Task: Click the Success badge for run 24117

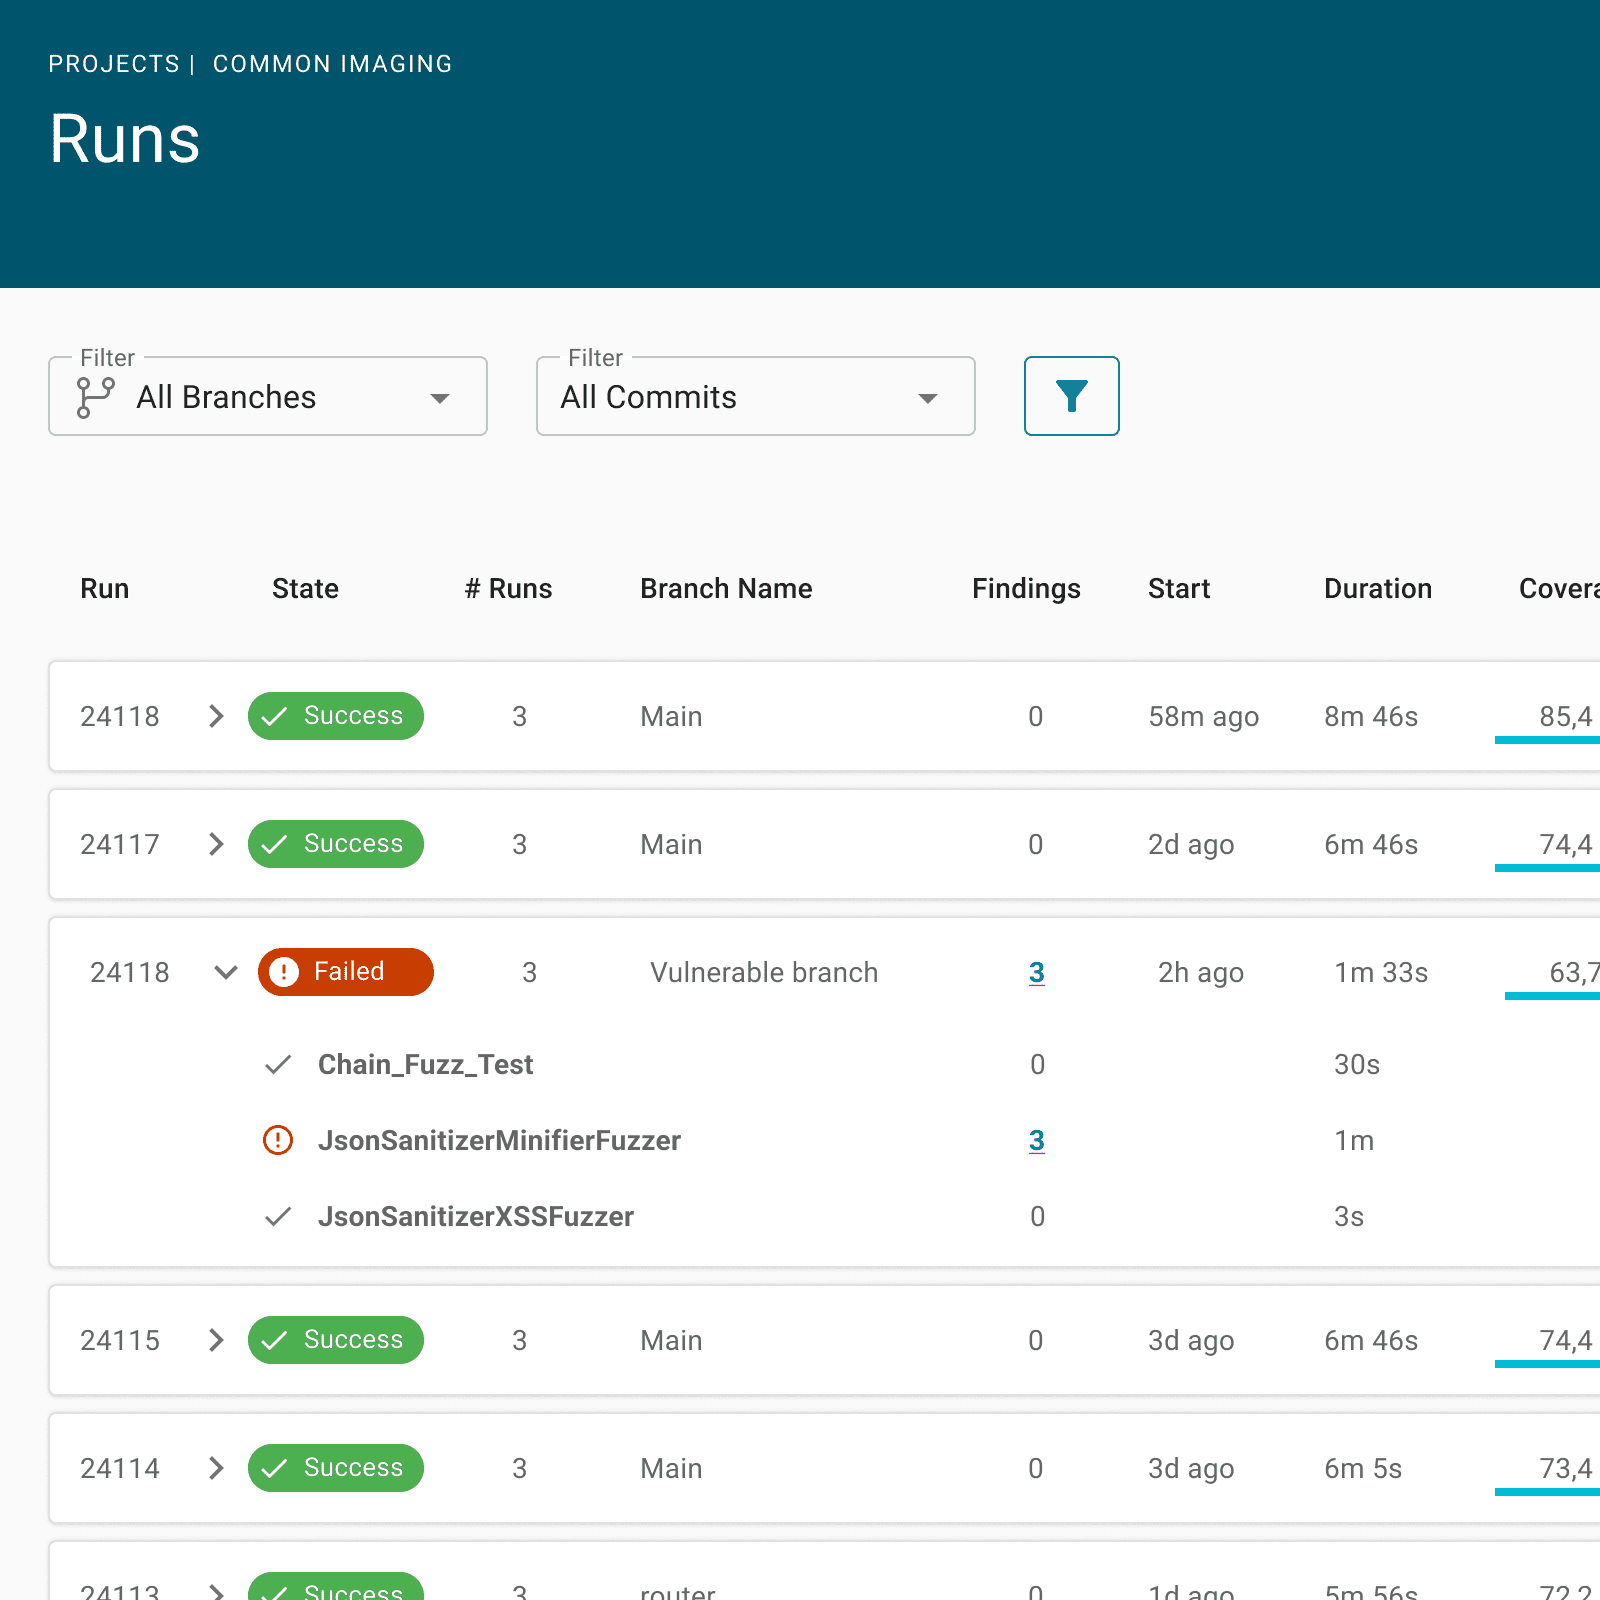Action: pyautogui.click(x=336, y=844)
